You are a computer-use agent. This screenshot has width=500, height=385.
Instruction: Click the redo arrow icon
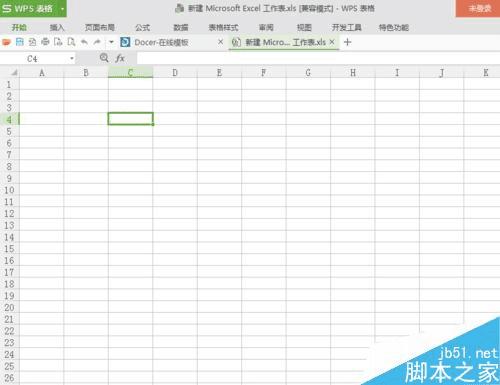(x=97, y=42)
